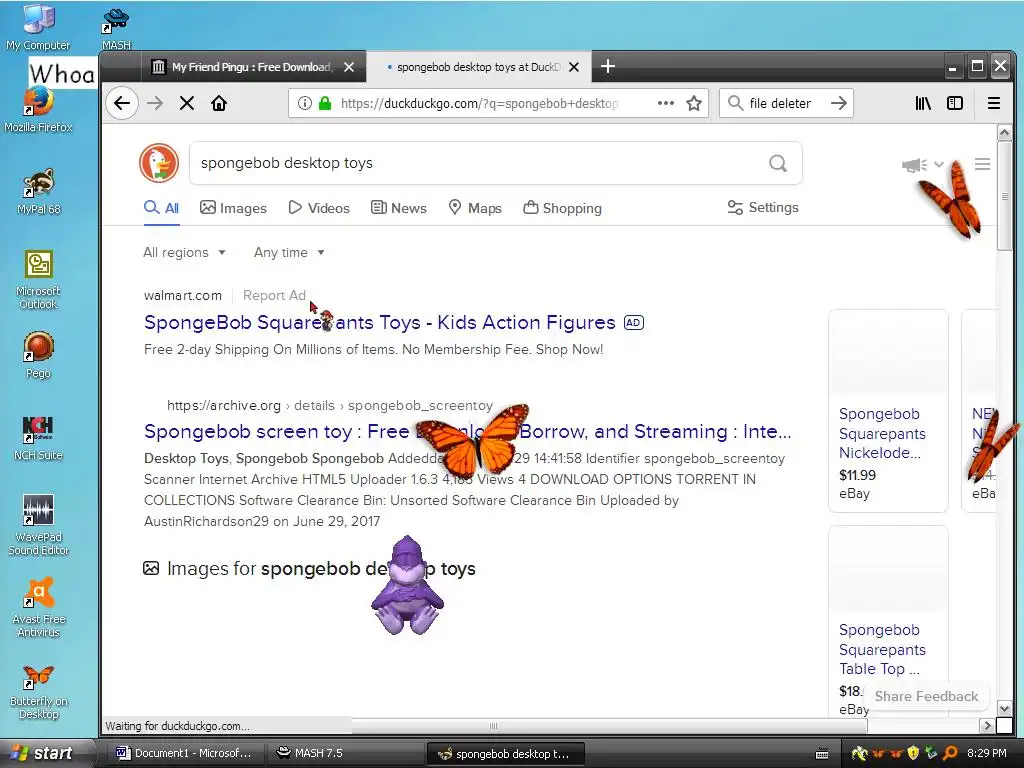This screenshot has height=768, width=1024.
Task: Switch to Shopping results tab
Action: click(562, 208)
